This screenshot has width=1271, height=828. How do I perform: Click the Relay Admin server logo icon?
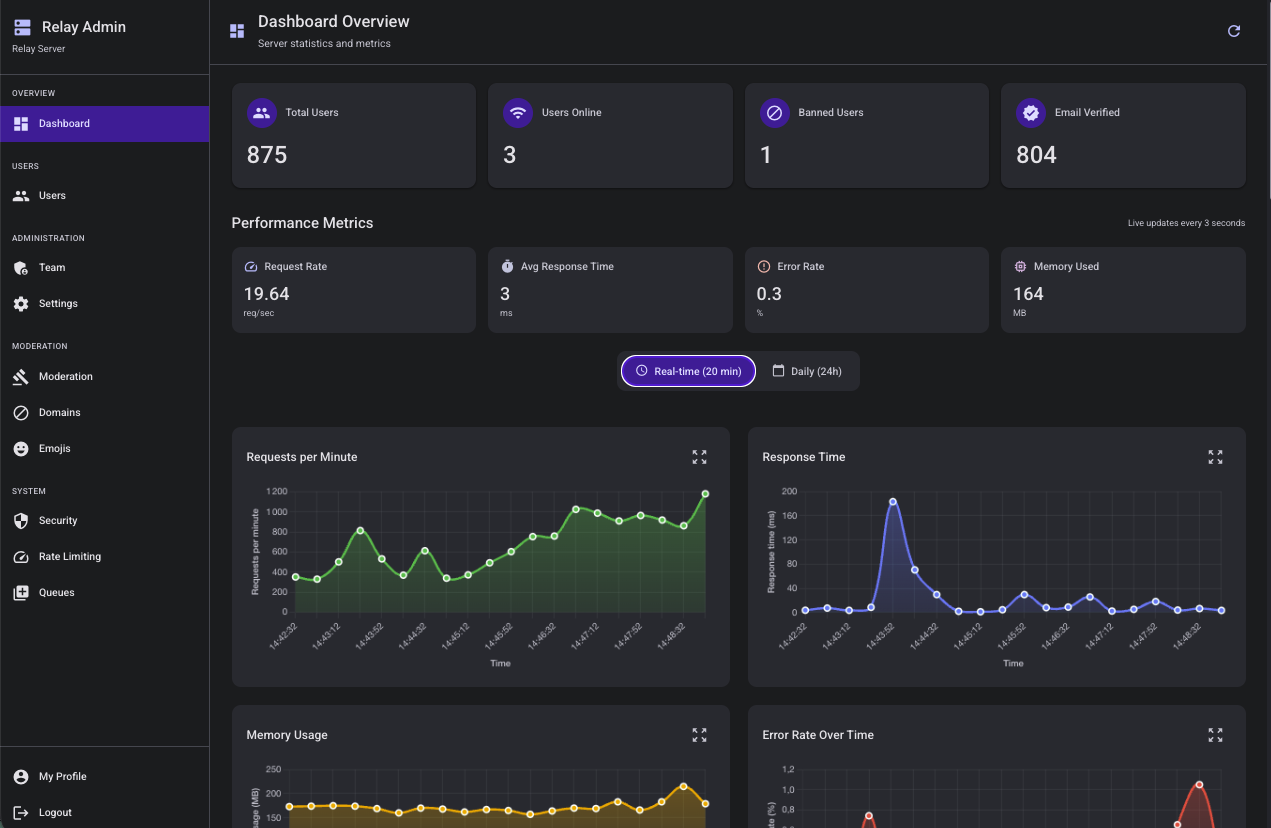[x=22, y=27]
